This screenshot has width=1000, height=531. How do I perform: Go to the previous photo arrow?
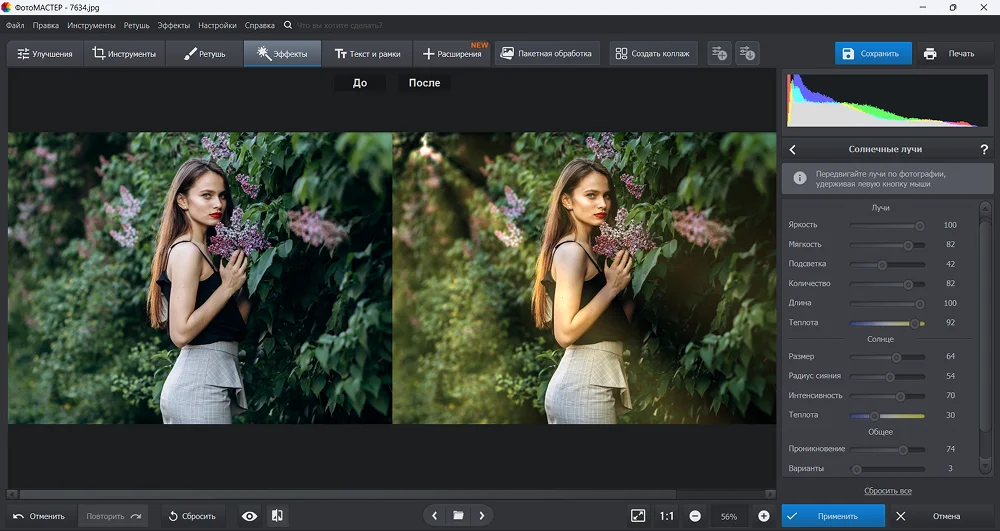coord(434,516)
